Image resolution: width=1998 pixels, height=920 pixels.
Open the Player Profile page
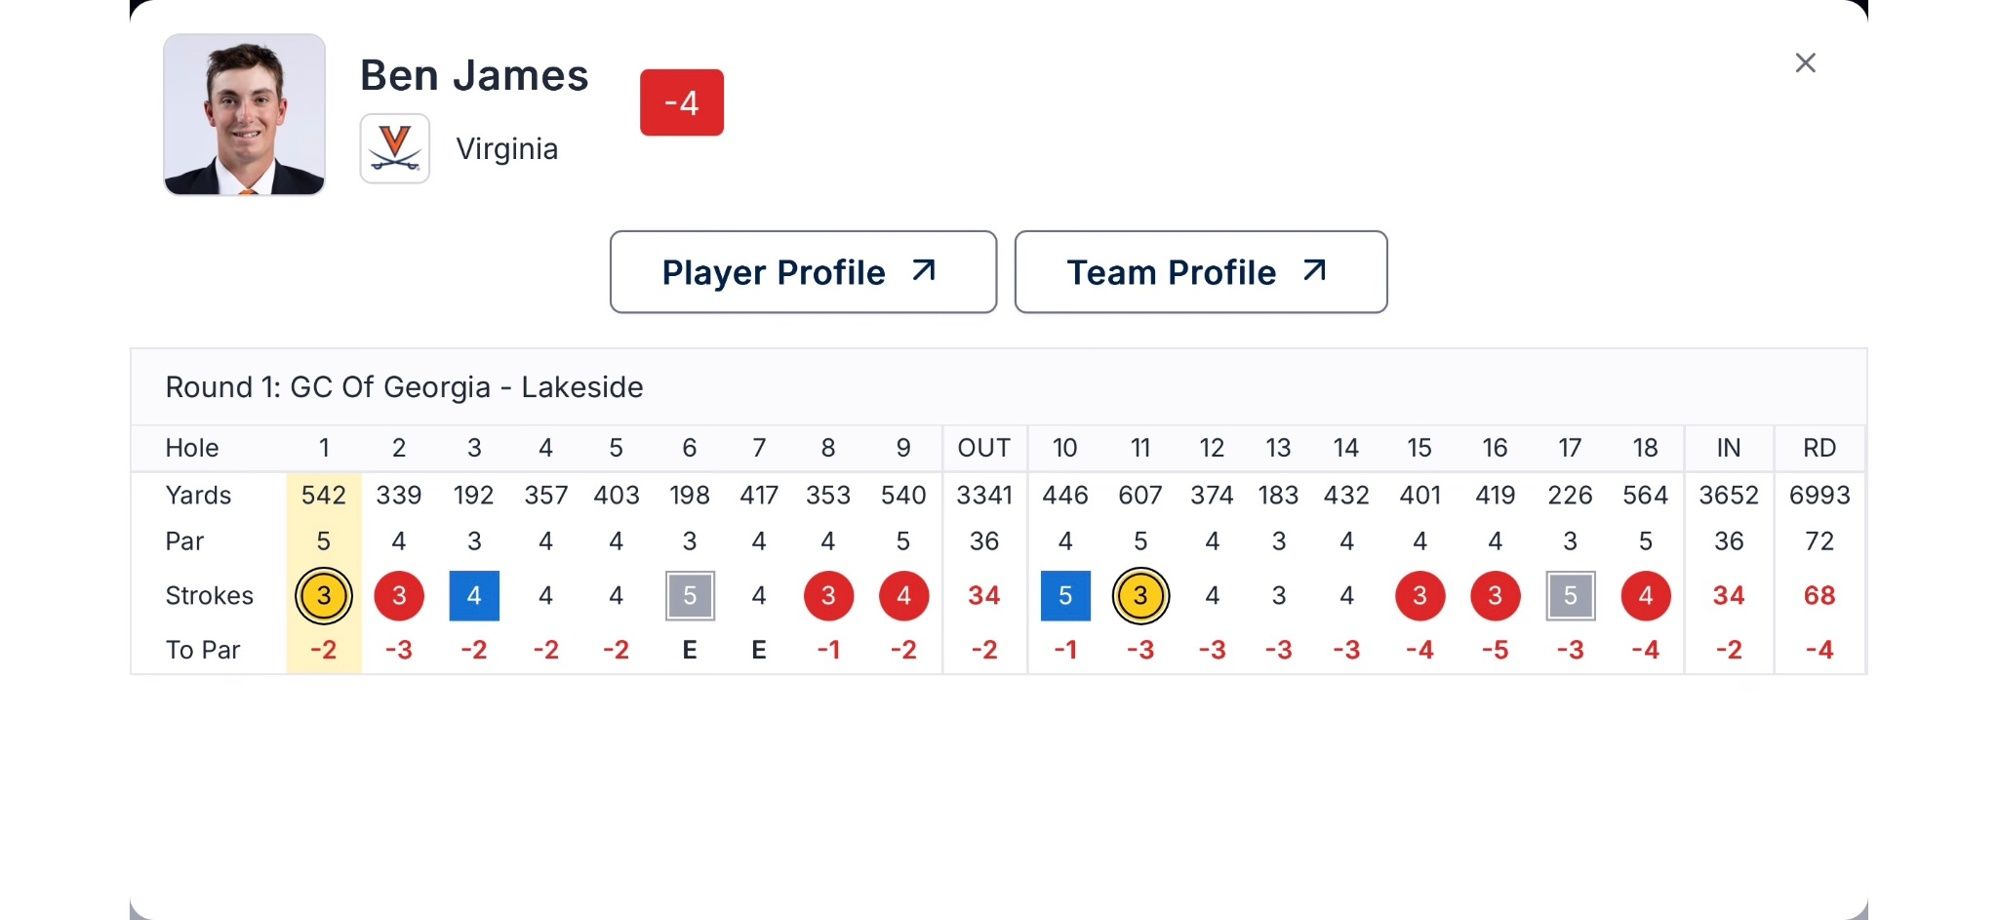click(803, 271)
